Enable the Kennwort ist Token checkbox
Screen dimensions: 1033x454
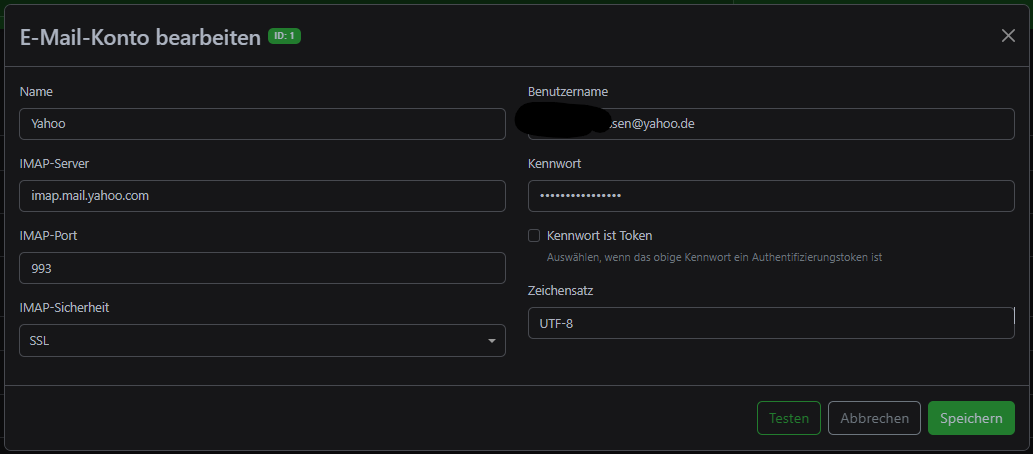(x=534, y=236)
